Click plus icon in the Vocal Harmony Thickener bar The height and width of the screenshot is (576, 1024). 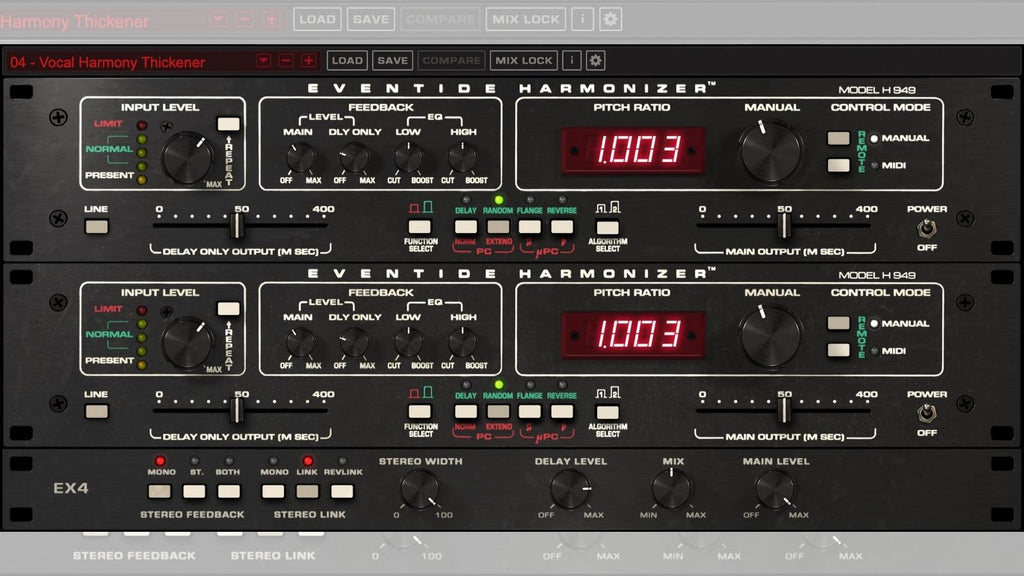coord(308,61)
